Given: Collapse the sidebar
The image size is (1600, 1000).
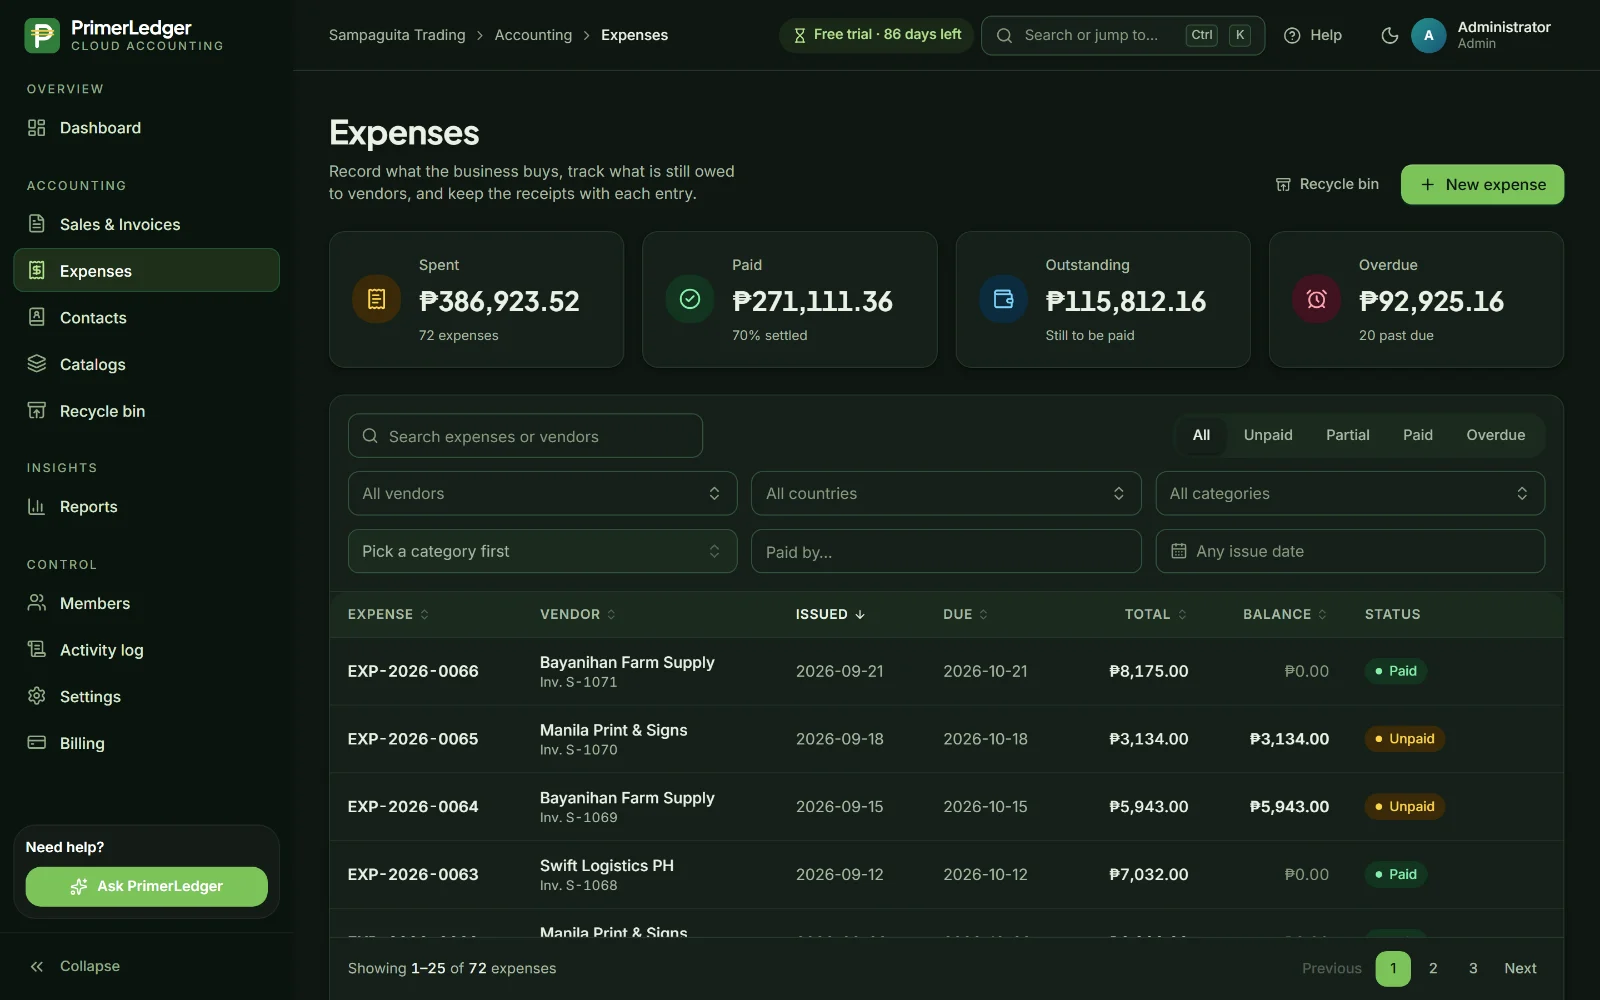Looking at the screenshot, I should pyautogui.click(x=75, y=966).
